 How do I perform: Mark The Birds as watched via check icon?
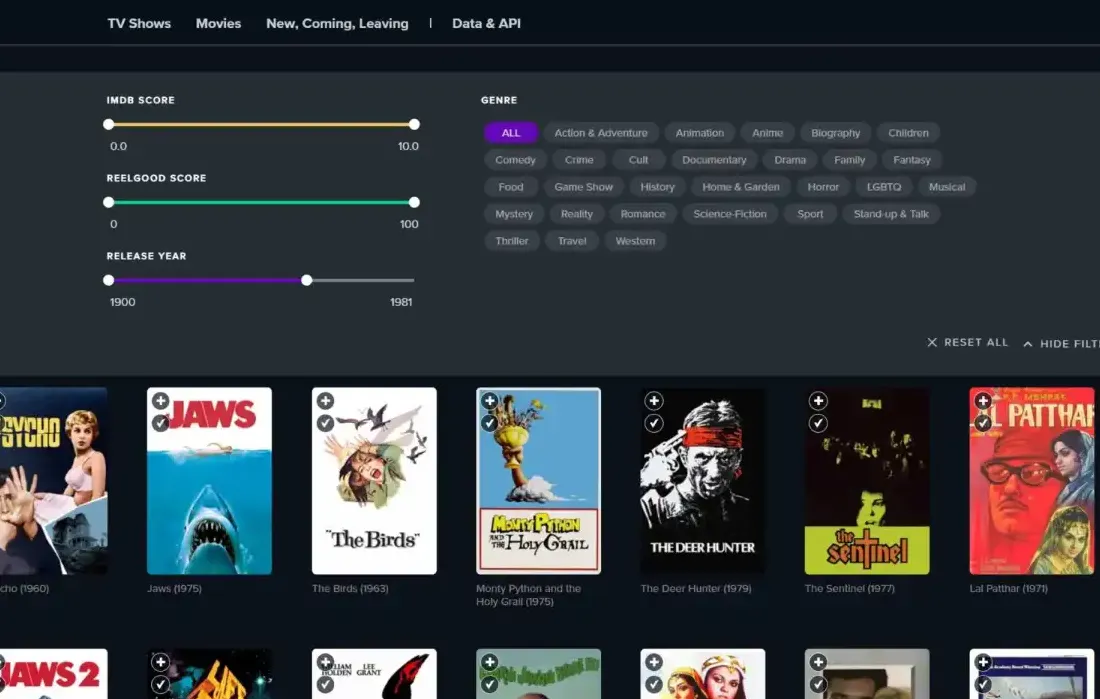point(325,423)
